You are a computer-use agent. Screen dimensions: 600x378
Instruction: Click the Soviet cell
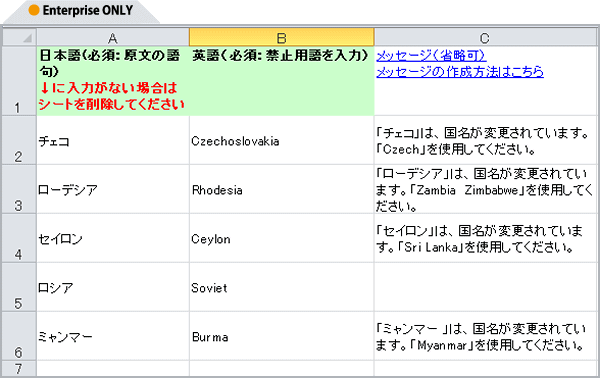282,287
